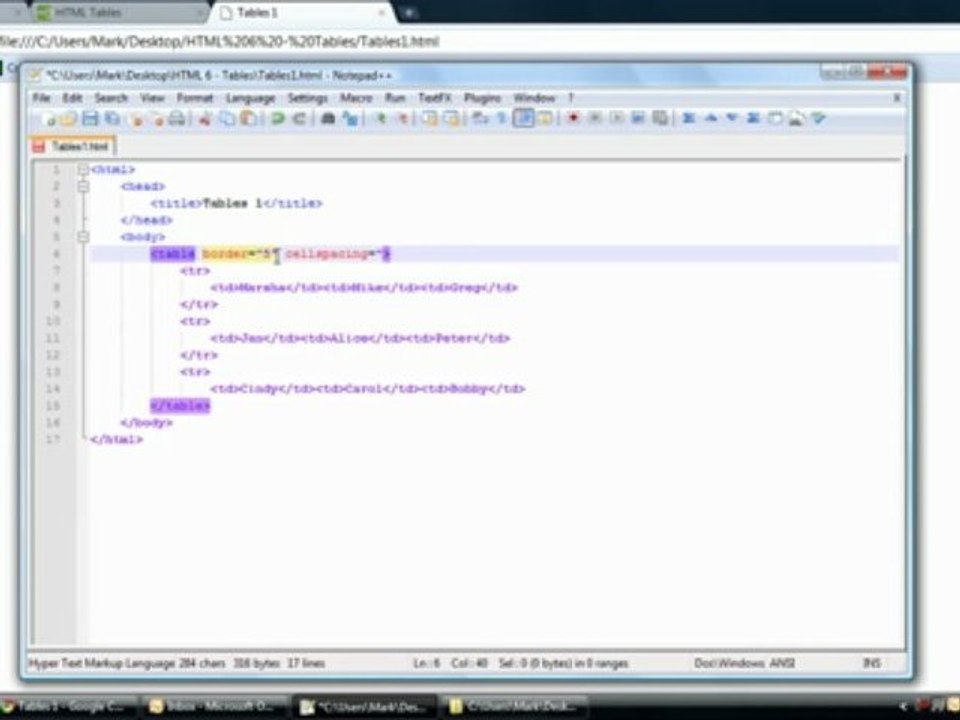Toggle synchronize horizontal scrolling button
The image size is (960, 720).
point(451,118)
